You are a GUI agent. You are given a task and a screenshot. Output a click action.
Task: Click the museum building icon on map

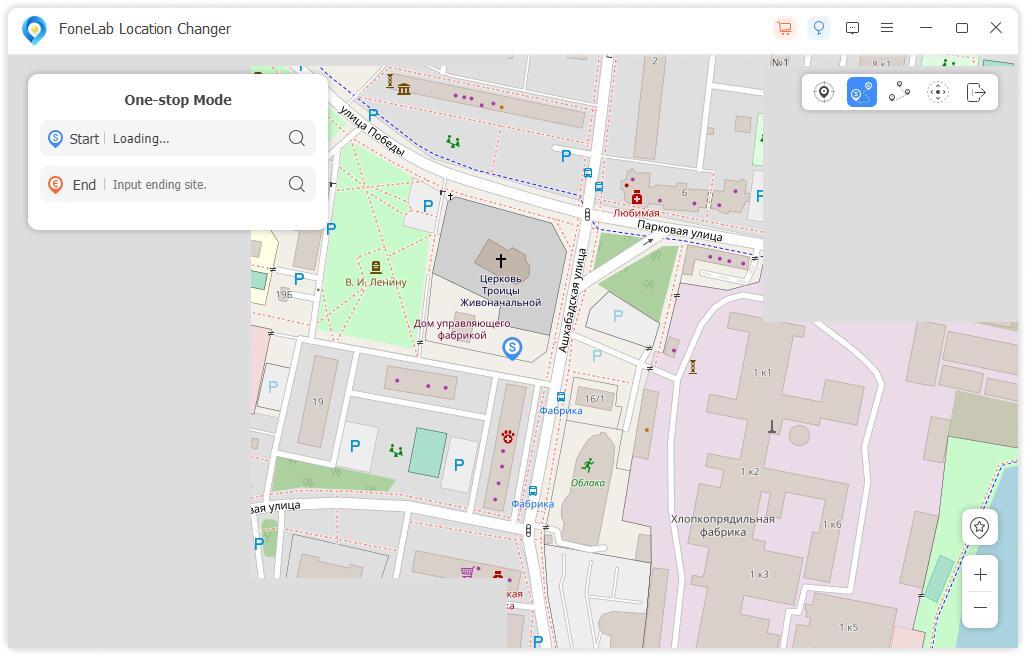tap(404, 89)
